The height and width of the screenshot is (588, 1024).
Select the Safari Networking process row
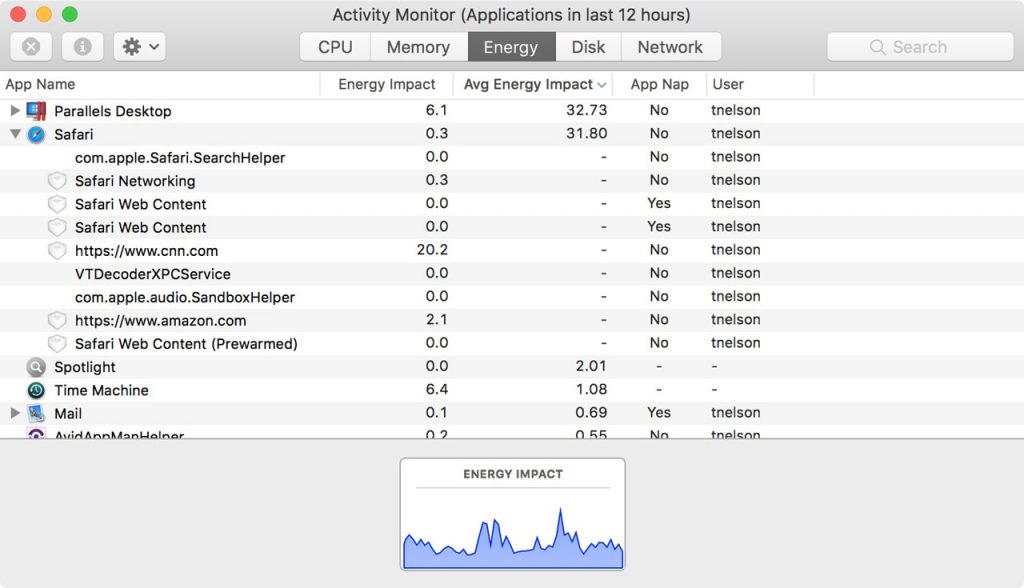point(512,181)
